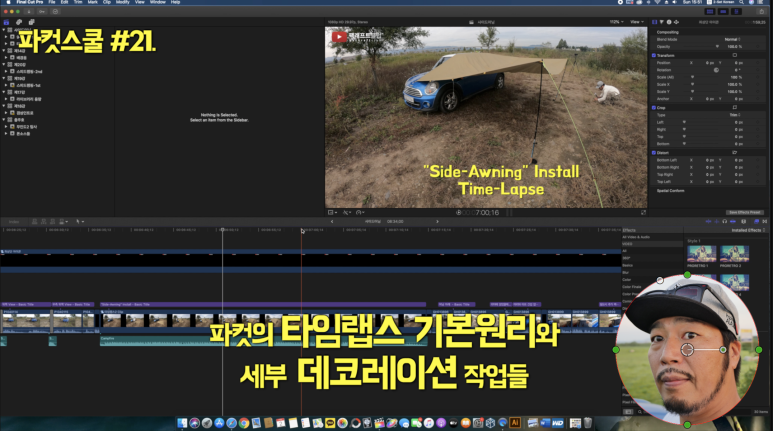
Task: Open the viewer View options dropdown
Action: coord(637,22)
